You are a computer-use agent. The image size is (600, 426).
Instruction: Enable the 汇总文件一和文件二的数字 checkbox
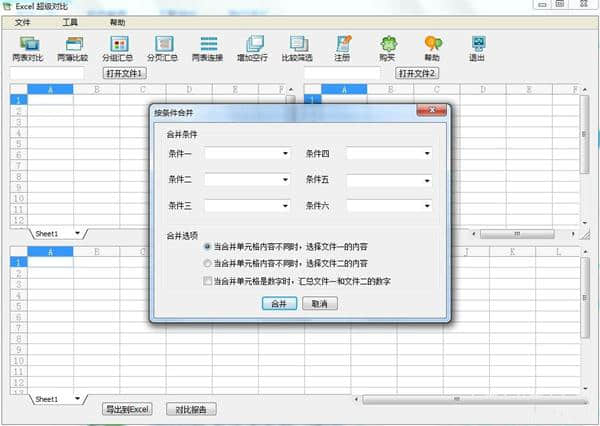point(207,281)
